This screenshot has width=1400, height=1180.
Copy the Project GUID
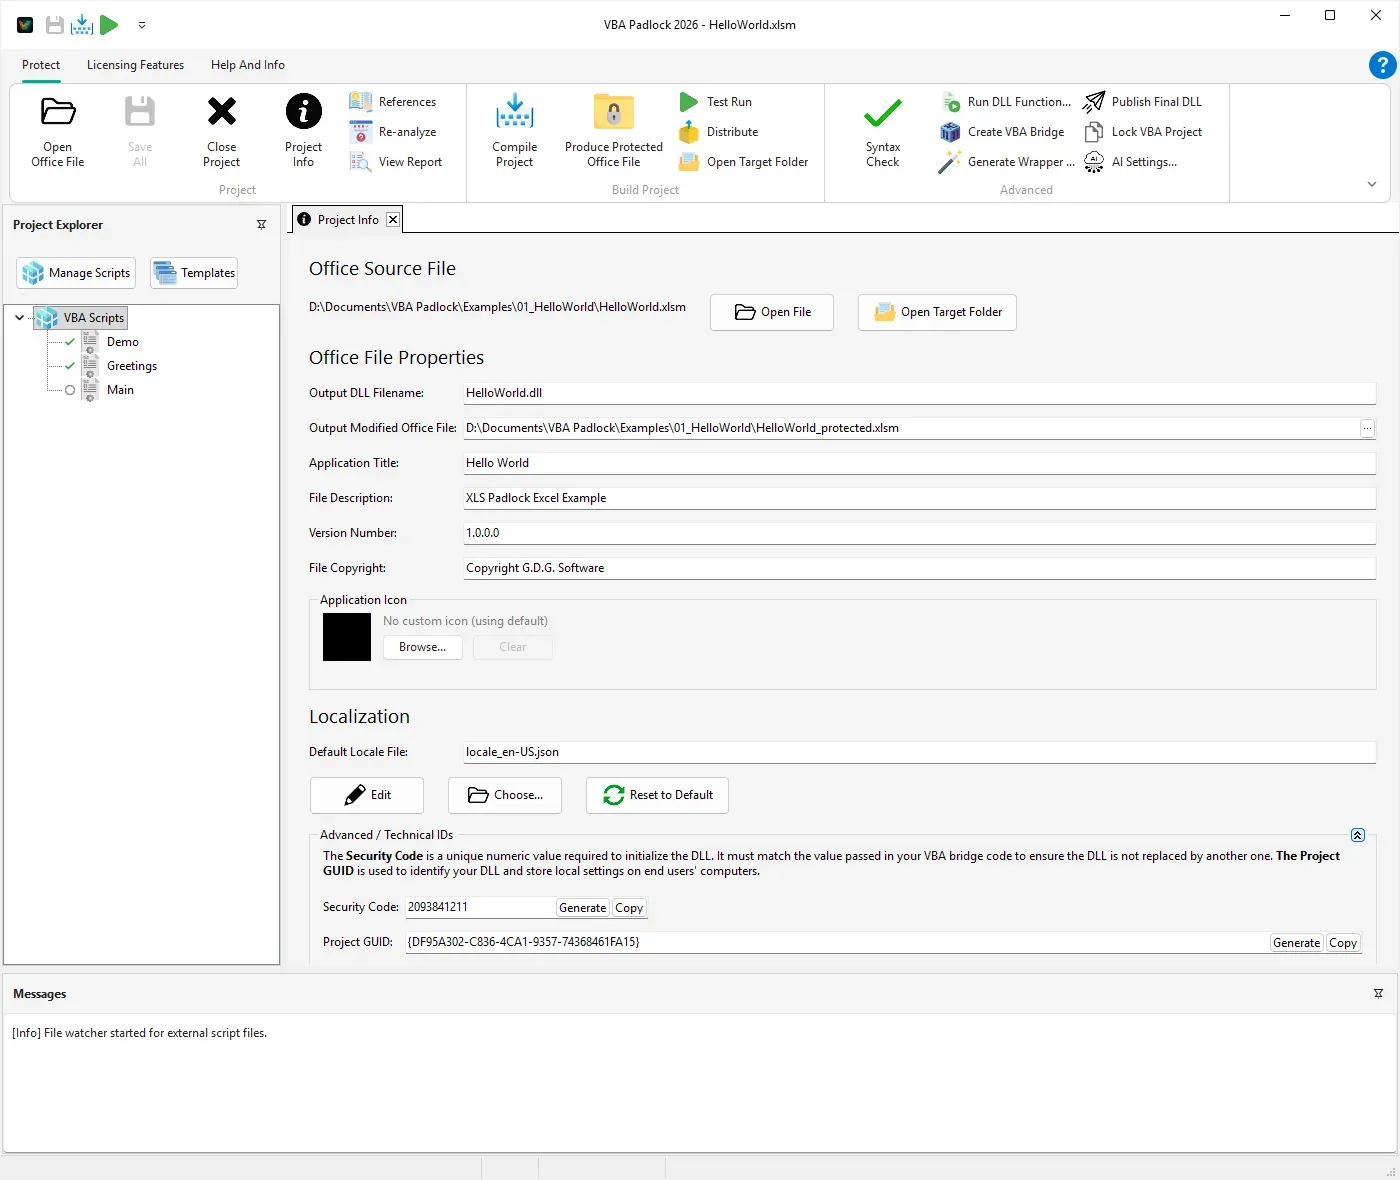(x=1343, y=943)
